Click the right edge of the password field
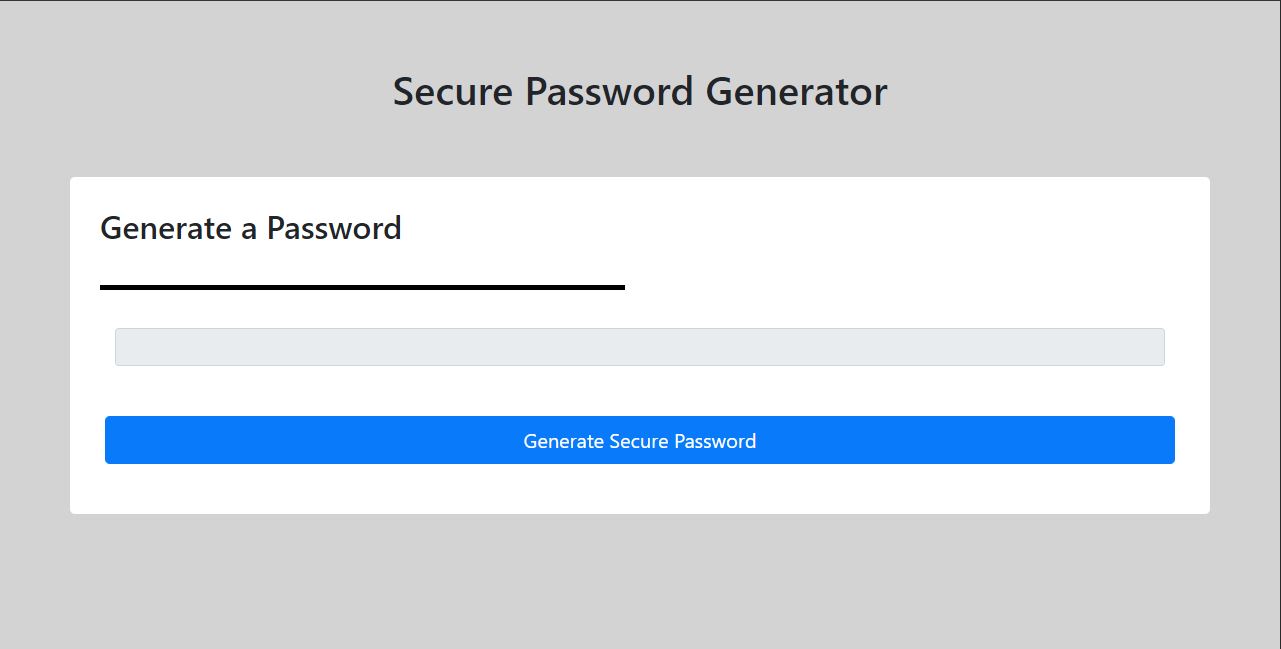The image size is (1281, 649). point(1155,346)
